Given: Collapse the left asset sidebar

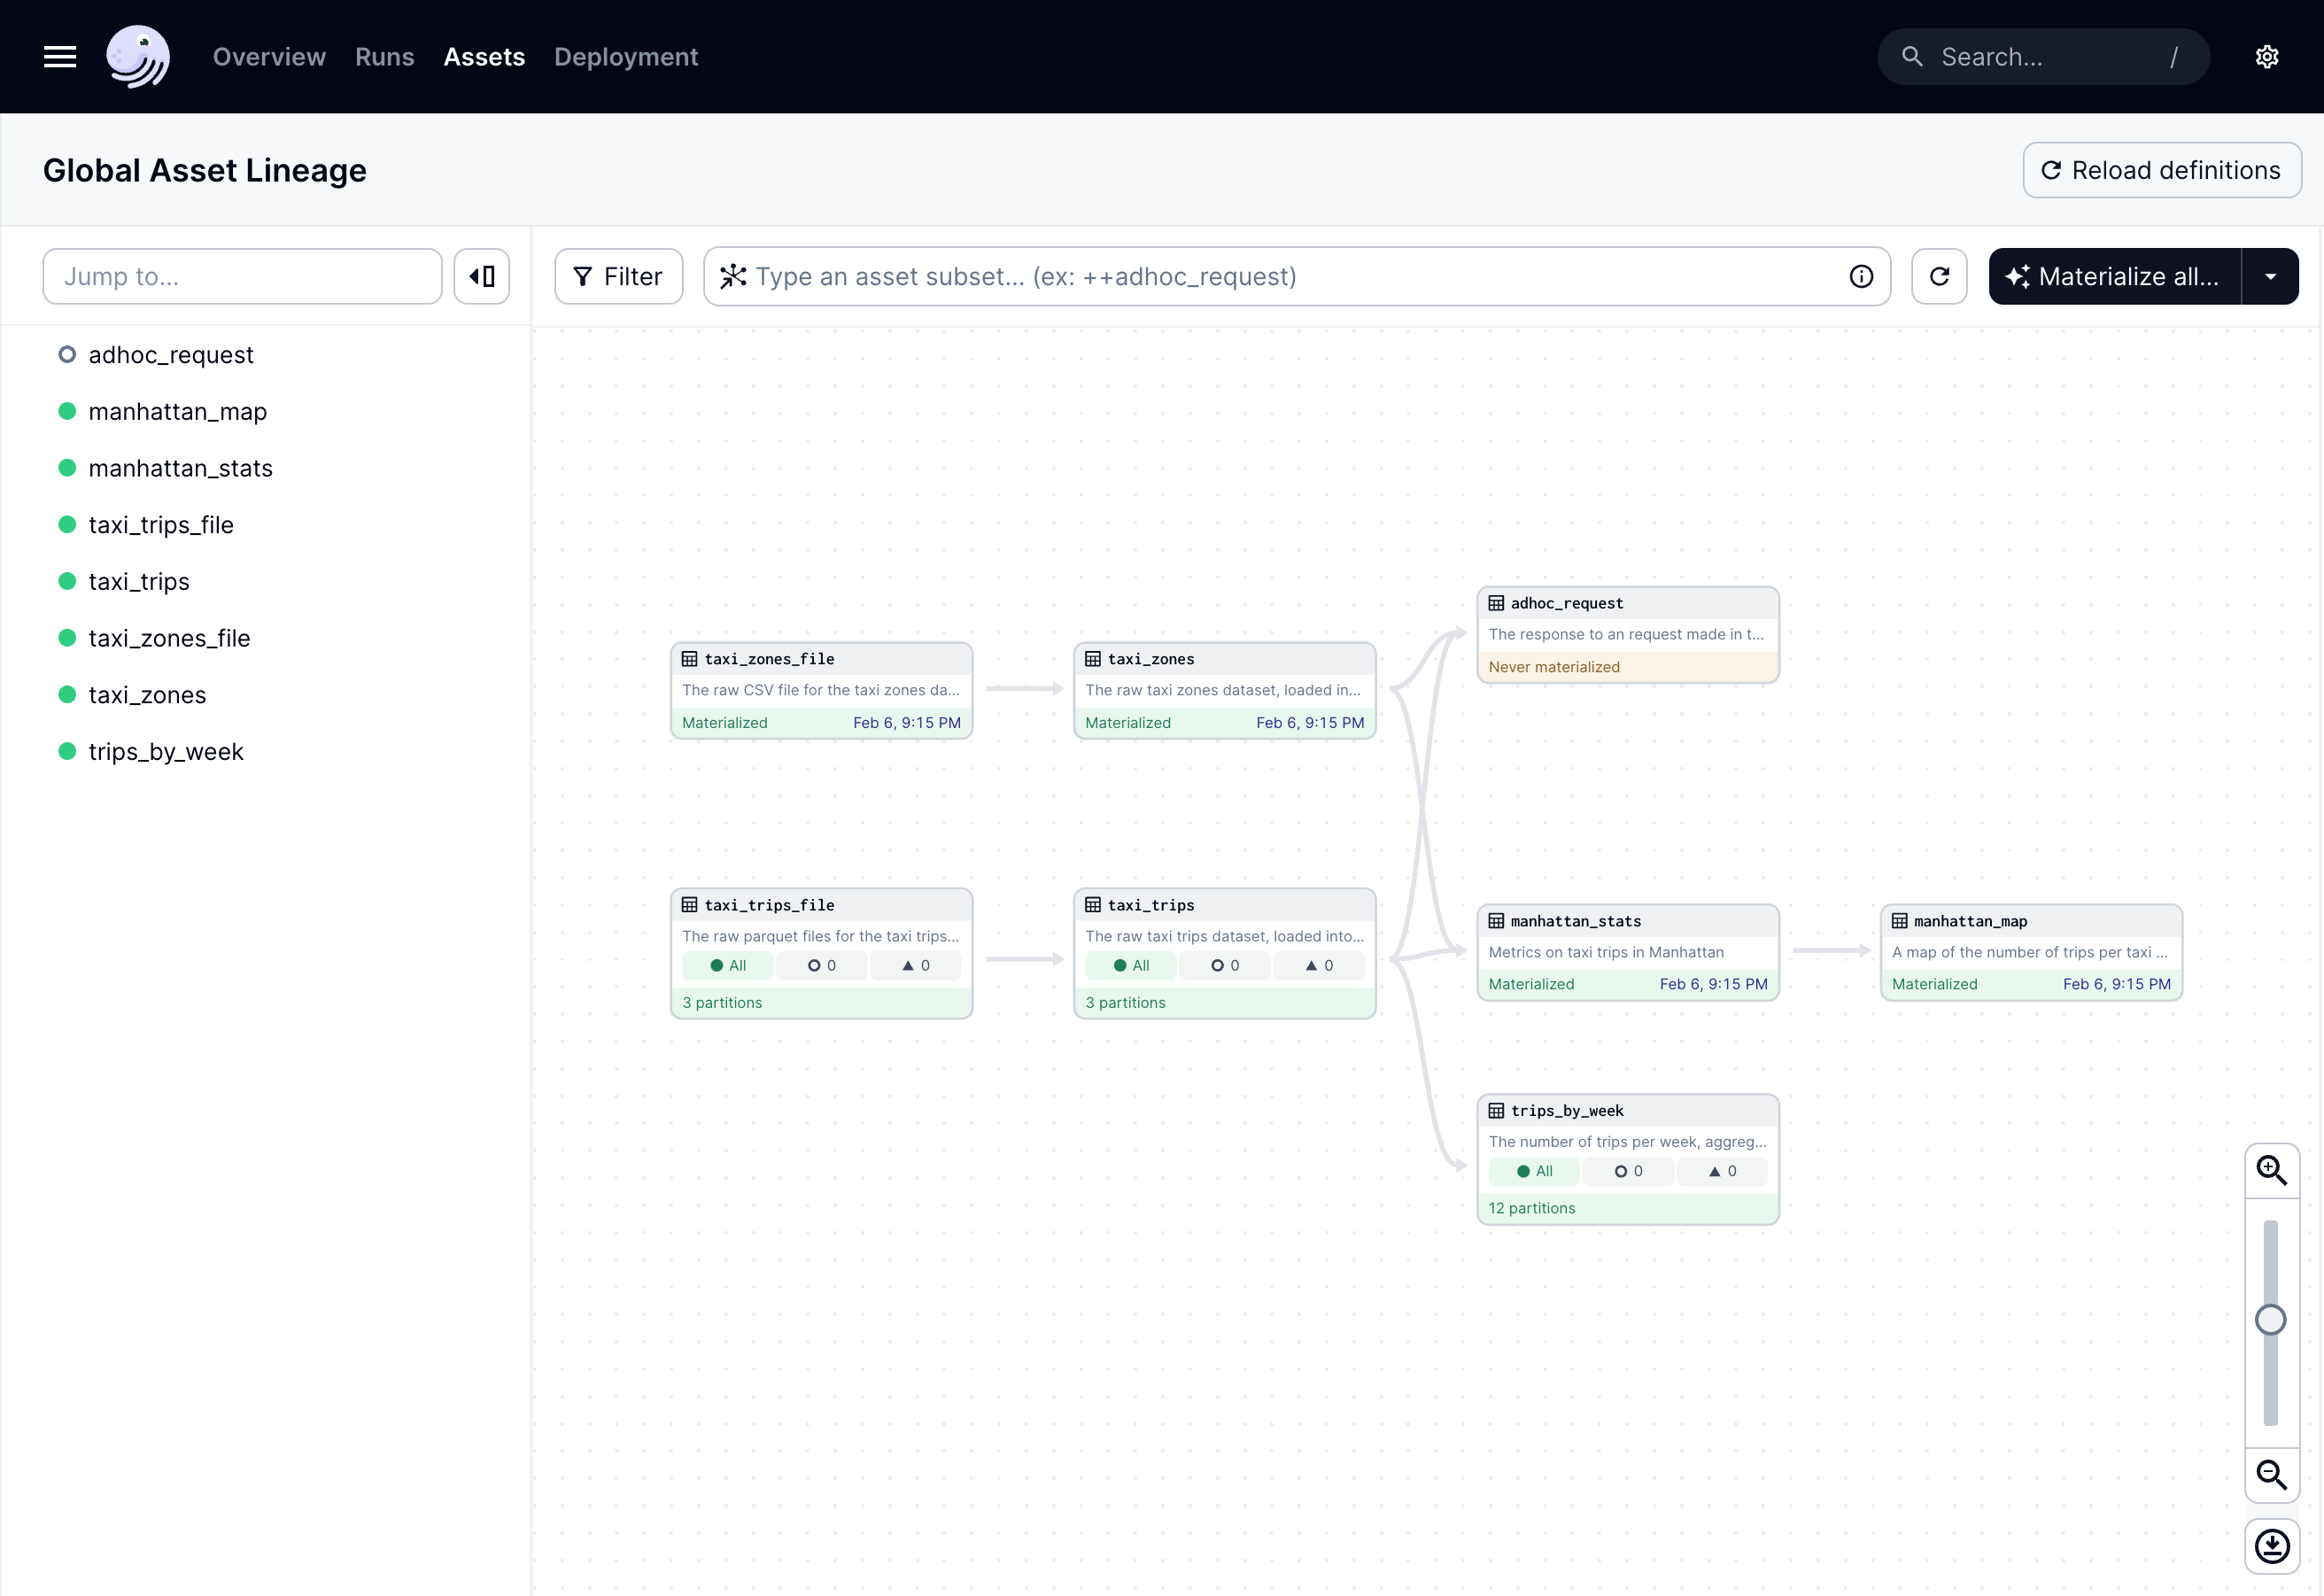Looking at the screenshot, I should click(482, 276).
